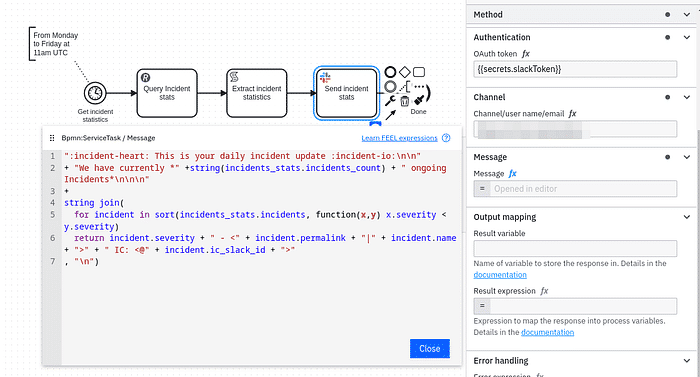Image resolution: width=700 pixels, height=377 pixels.
Task: Toggle FEEL fx on Message field
Action: (512, 173)
